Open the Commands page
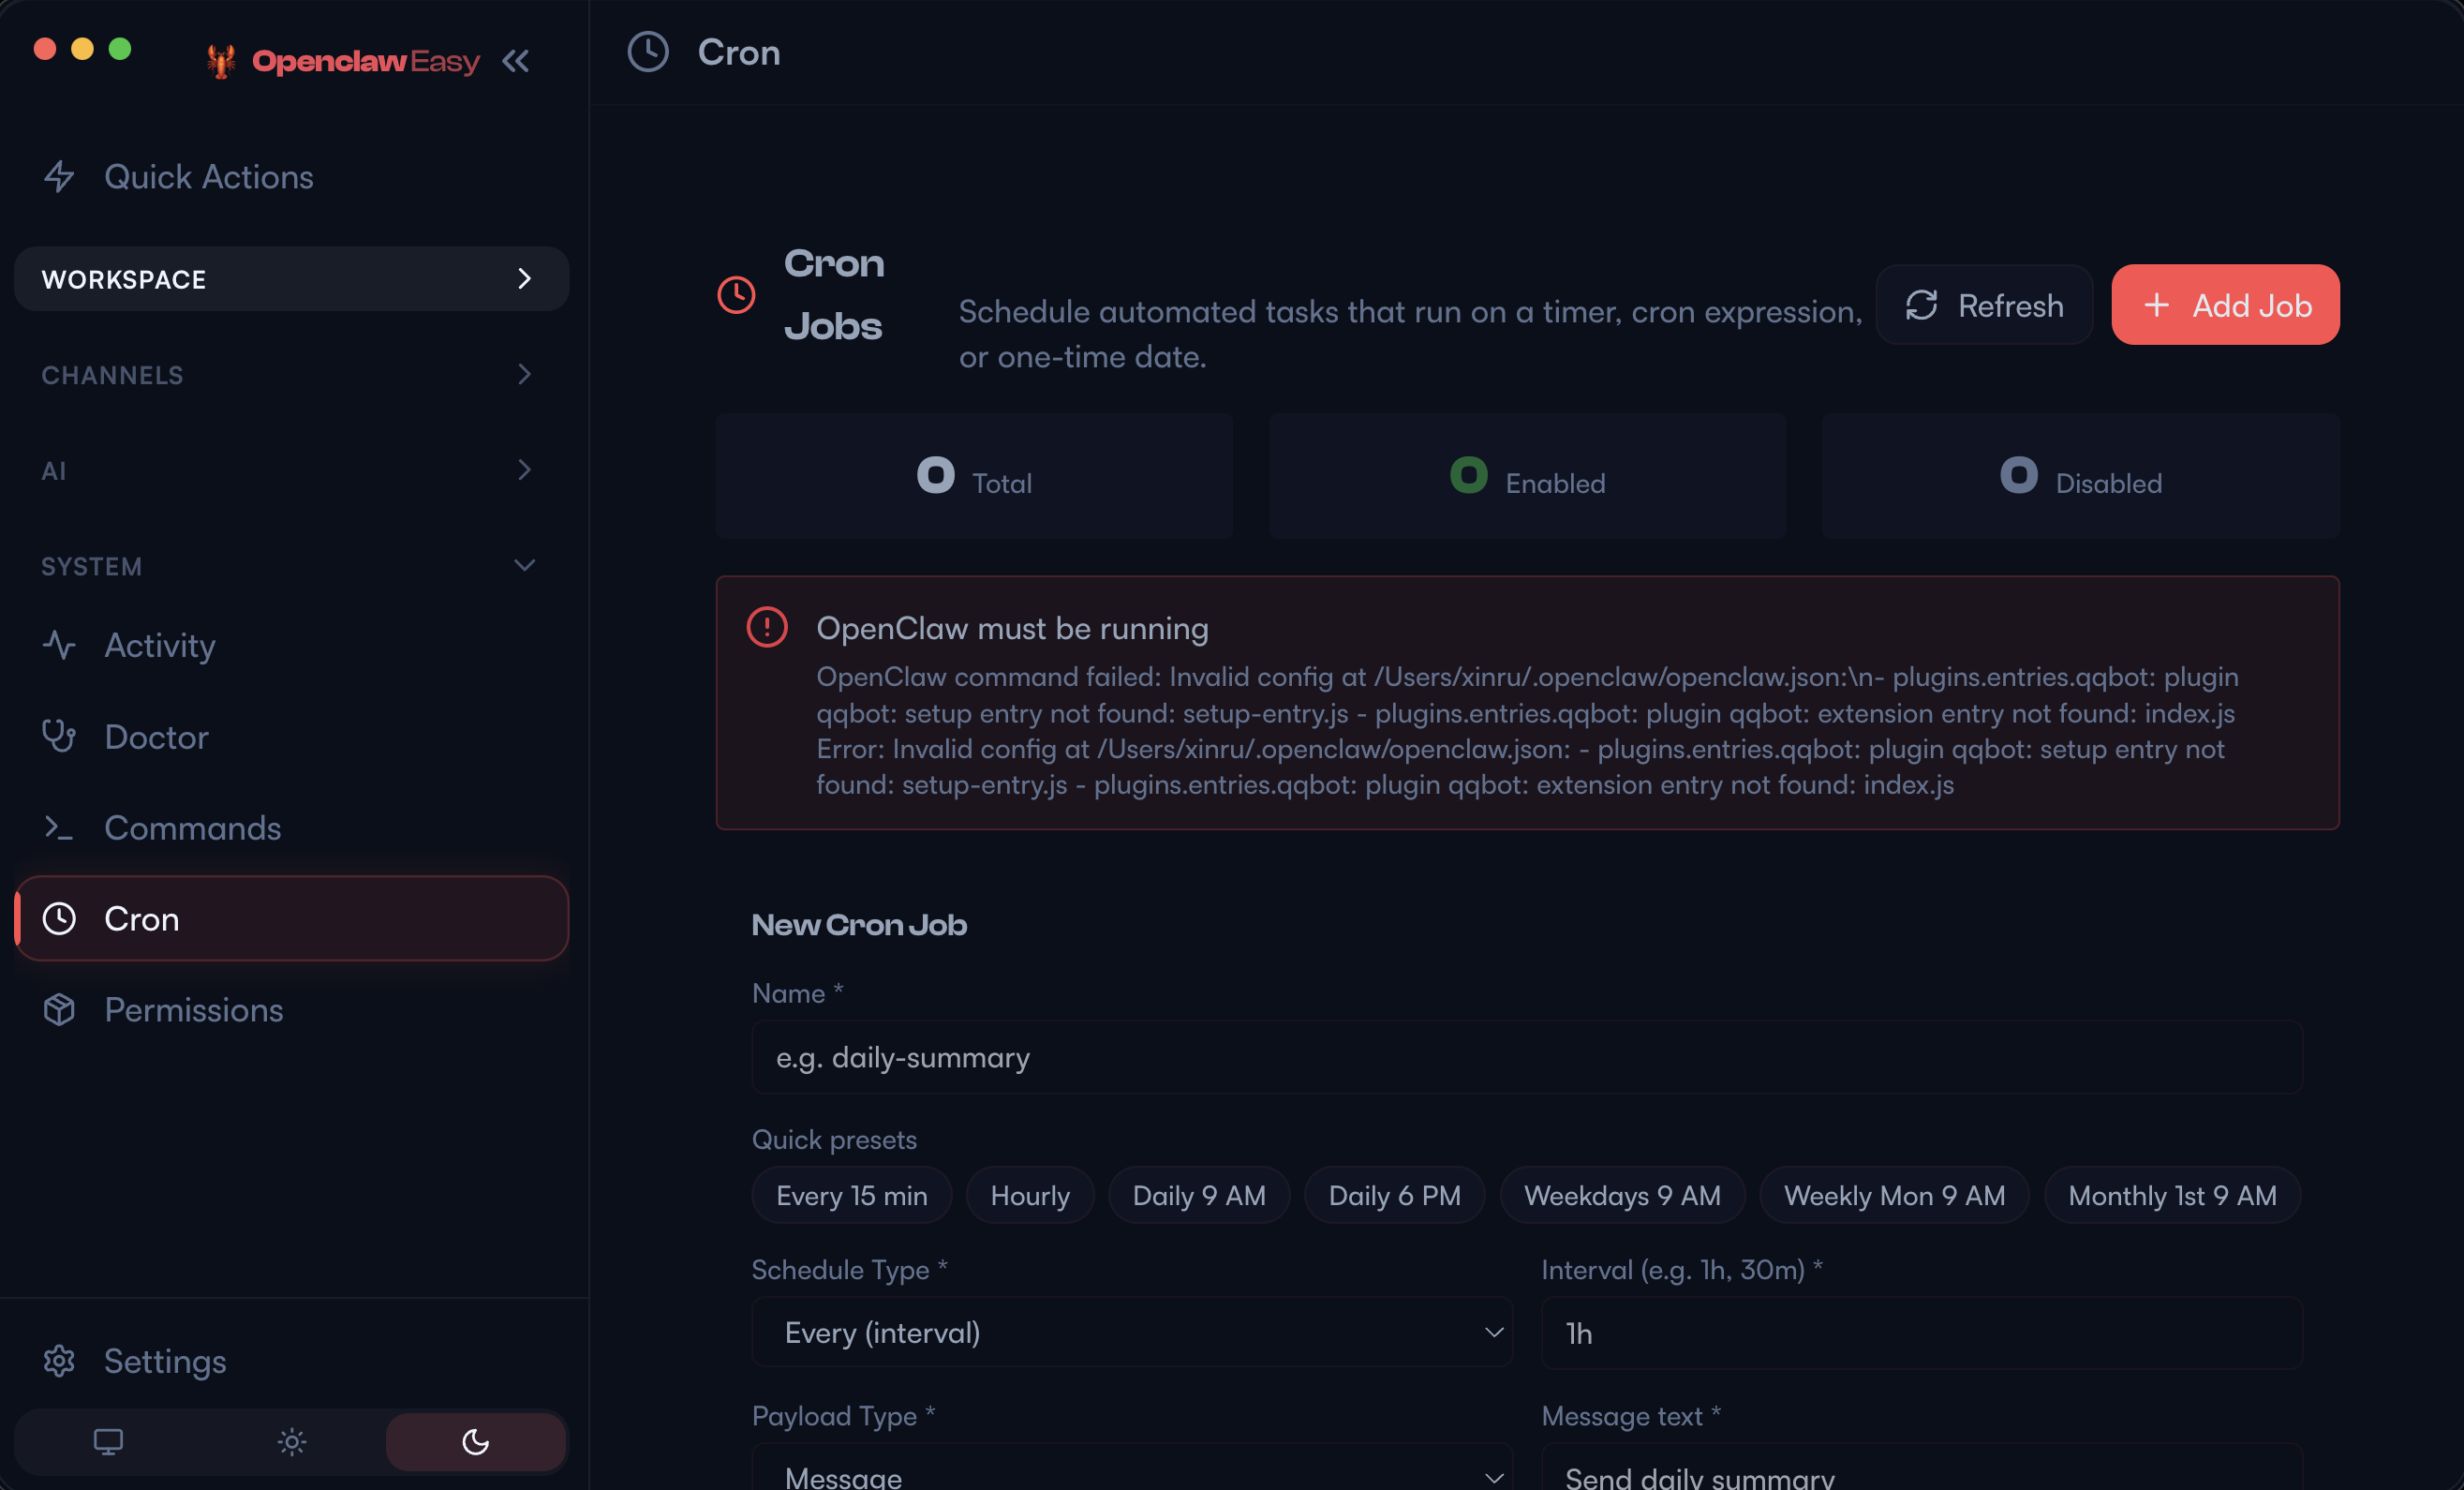2464x1490 pixels. point(292,828)
